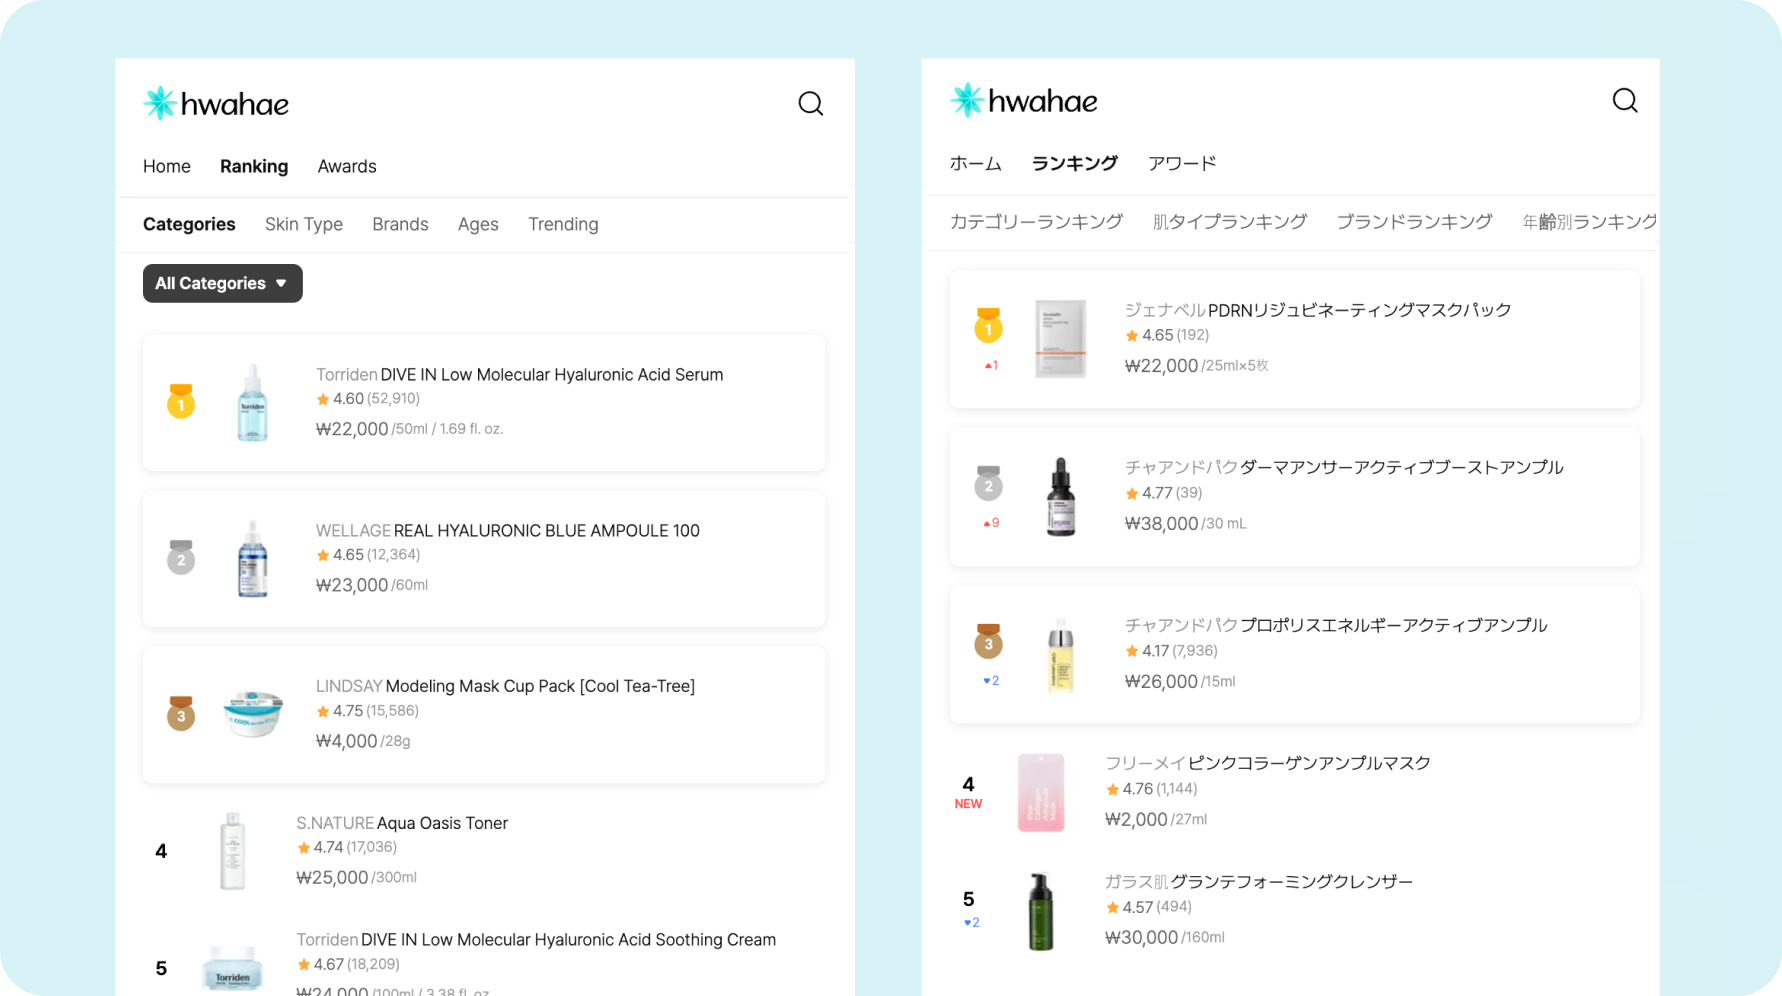Open the ピンクコラーゲンアンプルマスク product

(1294, 792)
